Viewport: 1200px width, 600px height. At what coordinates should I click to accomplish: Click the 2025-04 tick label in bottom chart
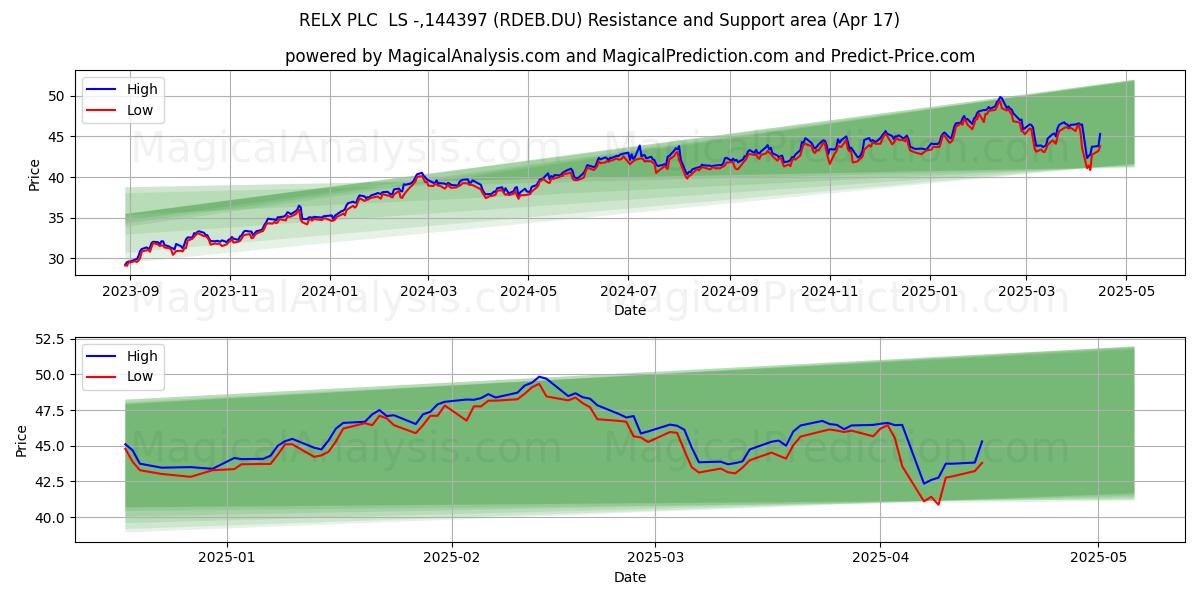coord(880,558)
